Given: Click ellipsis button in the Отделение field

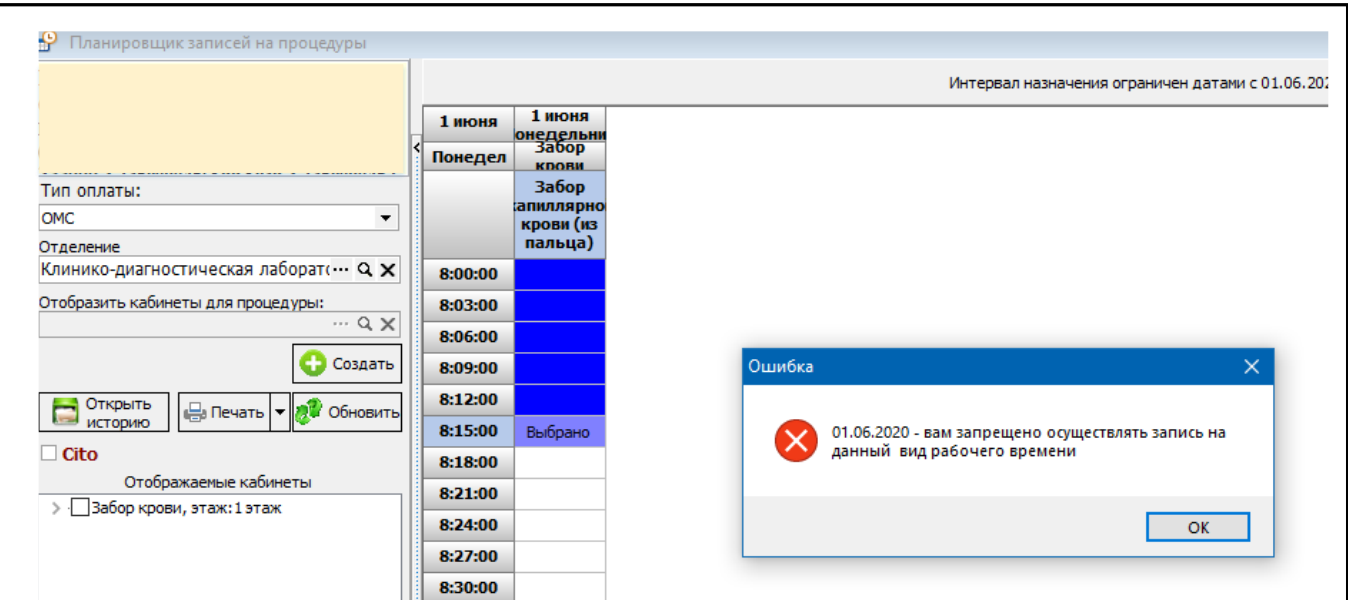Looking at the screenshot, I should click(341, 270).
